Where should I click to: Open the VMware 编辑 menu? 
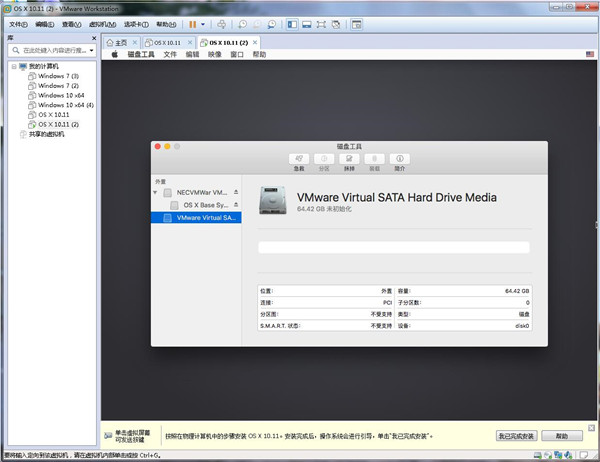(45, 24)
